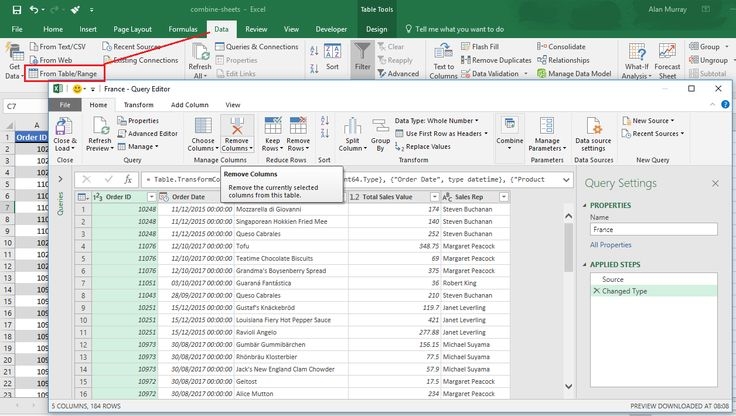
Task: Open the All Properties link
Action: [x=610, y=245]
